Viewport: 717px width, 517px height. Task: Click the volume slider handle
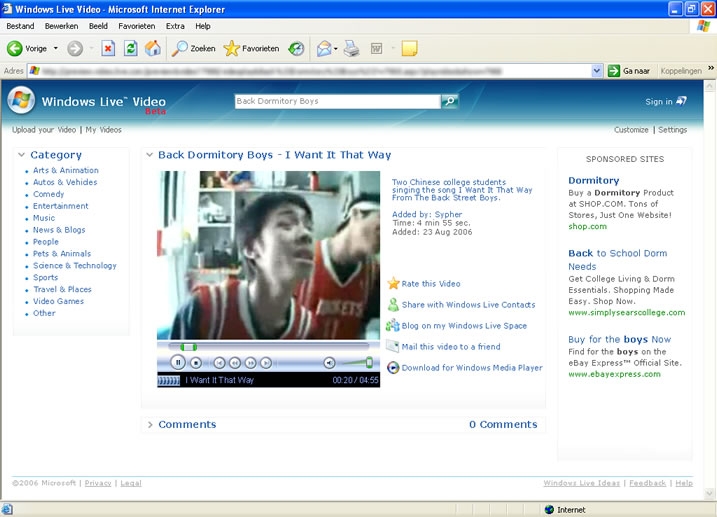(369, 362)
